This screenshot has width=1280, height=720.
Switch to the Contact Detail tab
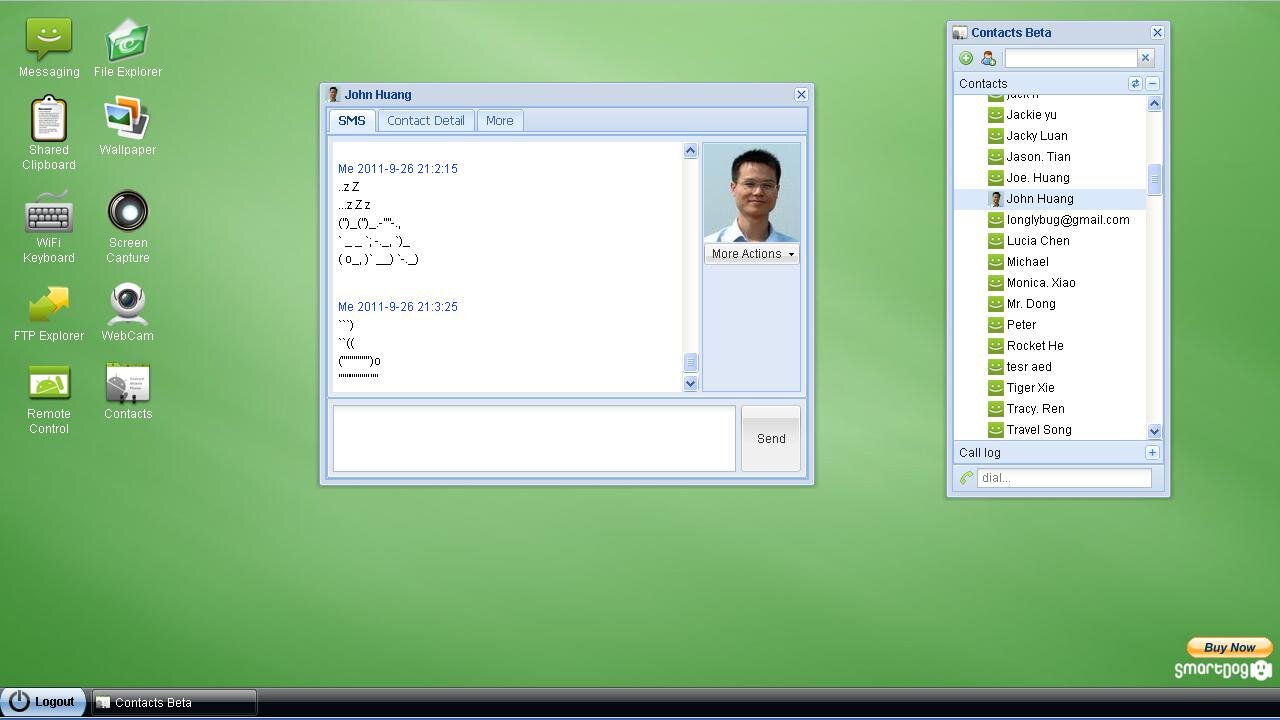[x=425, y=121]
